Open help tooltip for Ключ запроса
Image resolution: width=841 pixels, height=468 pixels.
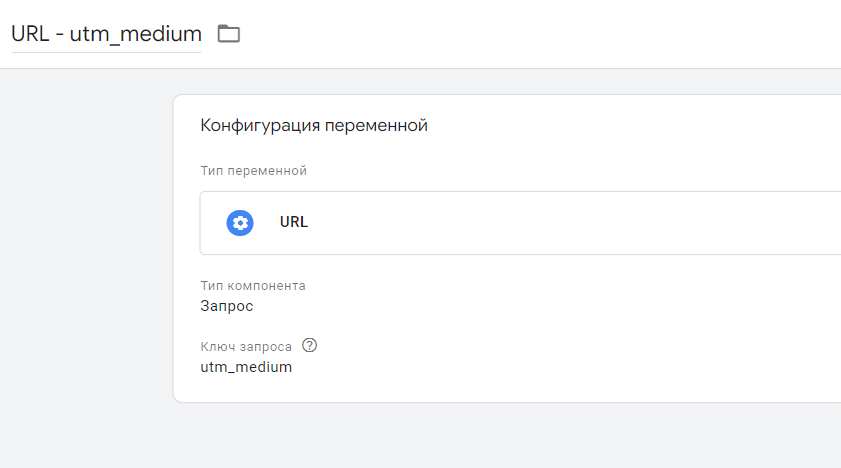tap(309, 346)
